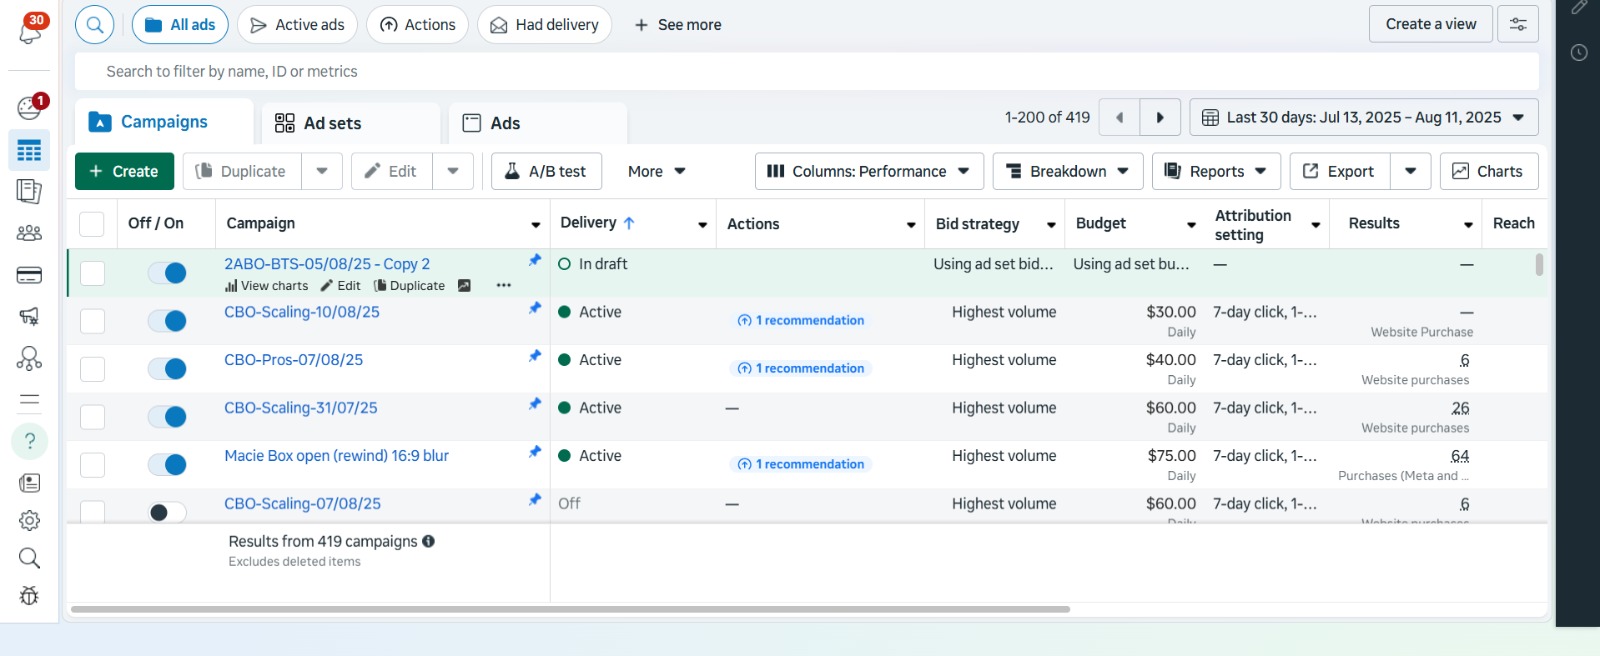Open the Ads reporting notebook icon in sidebar
1600x656 pixels.
(x=29, y=191)
